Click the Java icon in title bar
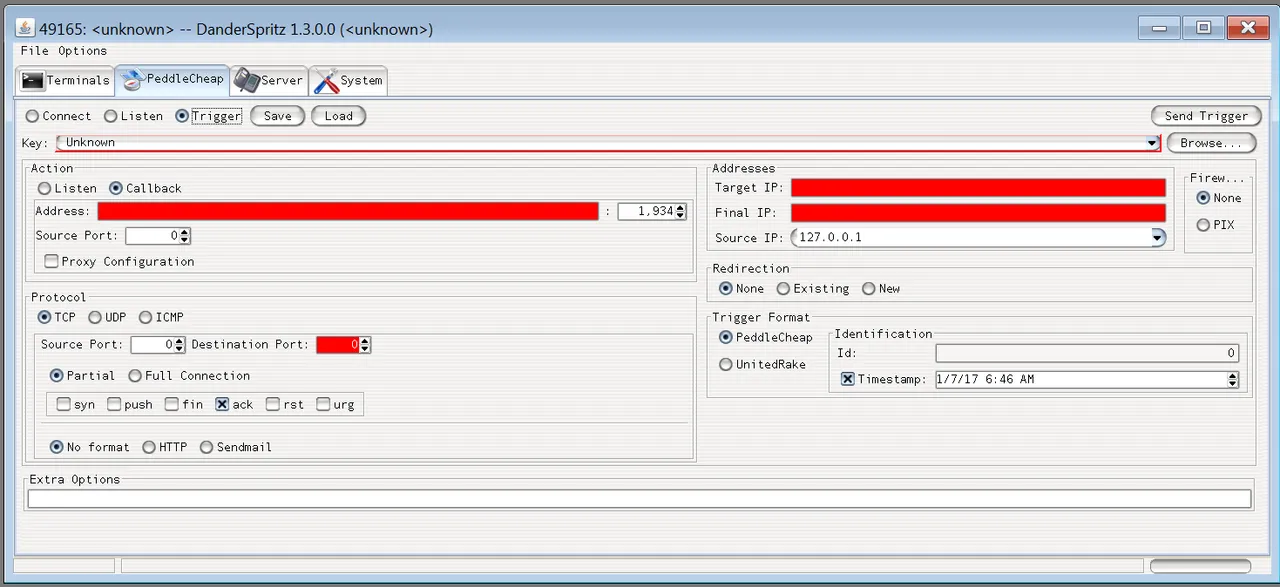Image resolution: width=1280 pixels, height=587 pixels. click(25, 28)
